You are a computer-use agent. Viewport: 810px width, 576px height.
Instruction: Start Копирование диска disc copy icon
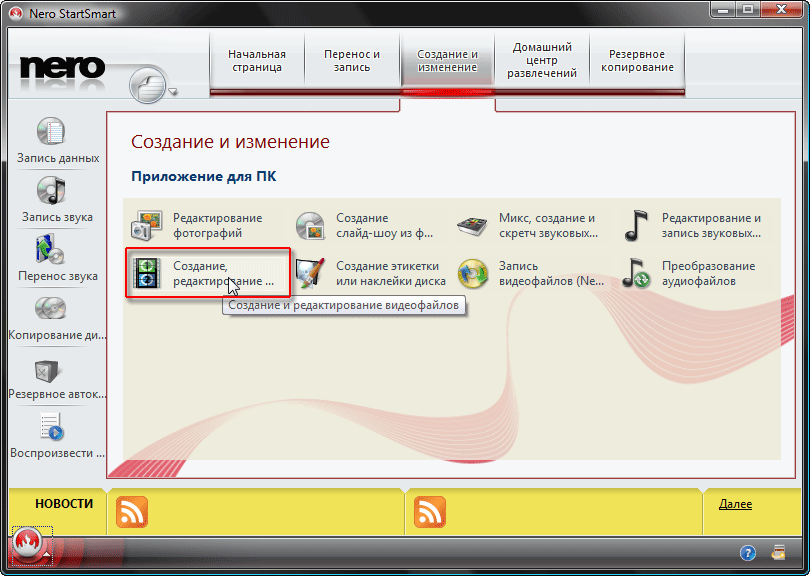pyautogui.click(x=51, y=308)
